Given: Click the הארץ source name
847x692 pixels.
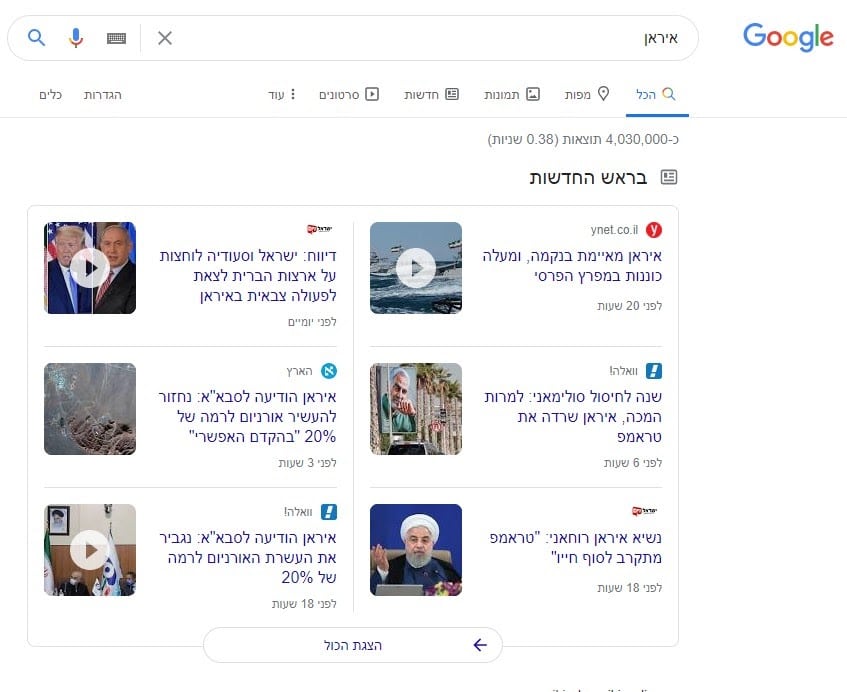Looking at the screenshot, I should (x=300, y=371).
